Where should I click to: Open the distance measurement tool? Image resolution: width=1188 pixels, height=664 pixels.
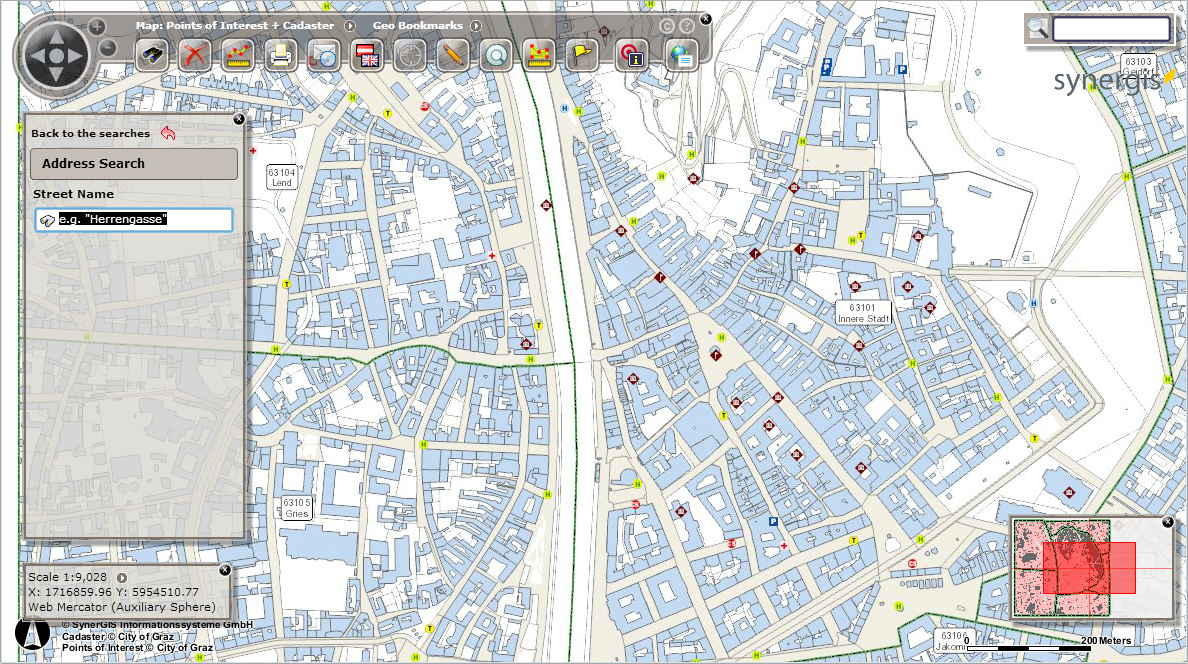(x=240, y=56)
